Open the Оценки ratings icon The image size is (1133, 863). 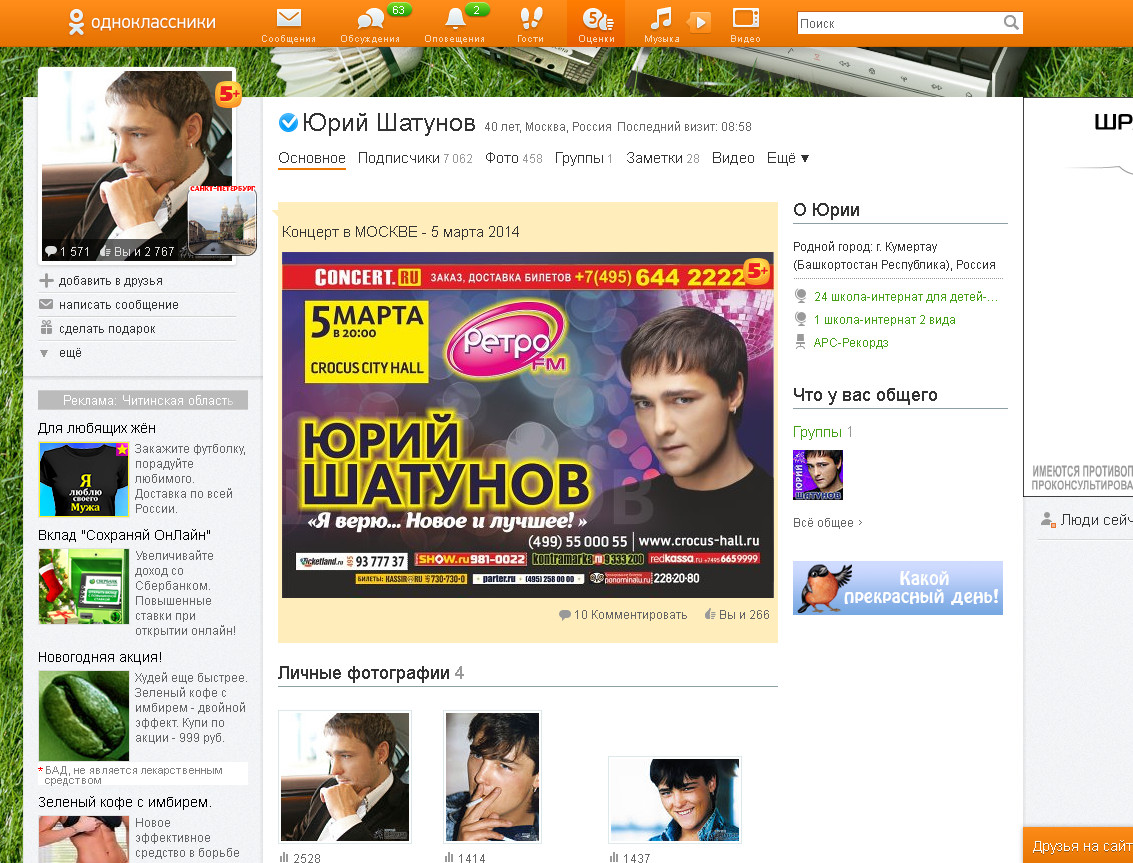[x=596, y=19]
